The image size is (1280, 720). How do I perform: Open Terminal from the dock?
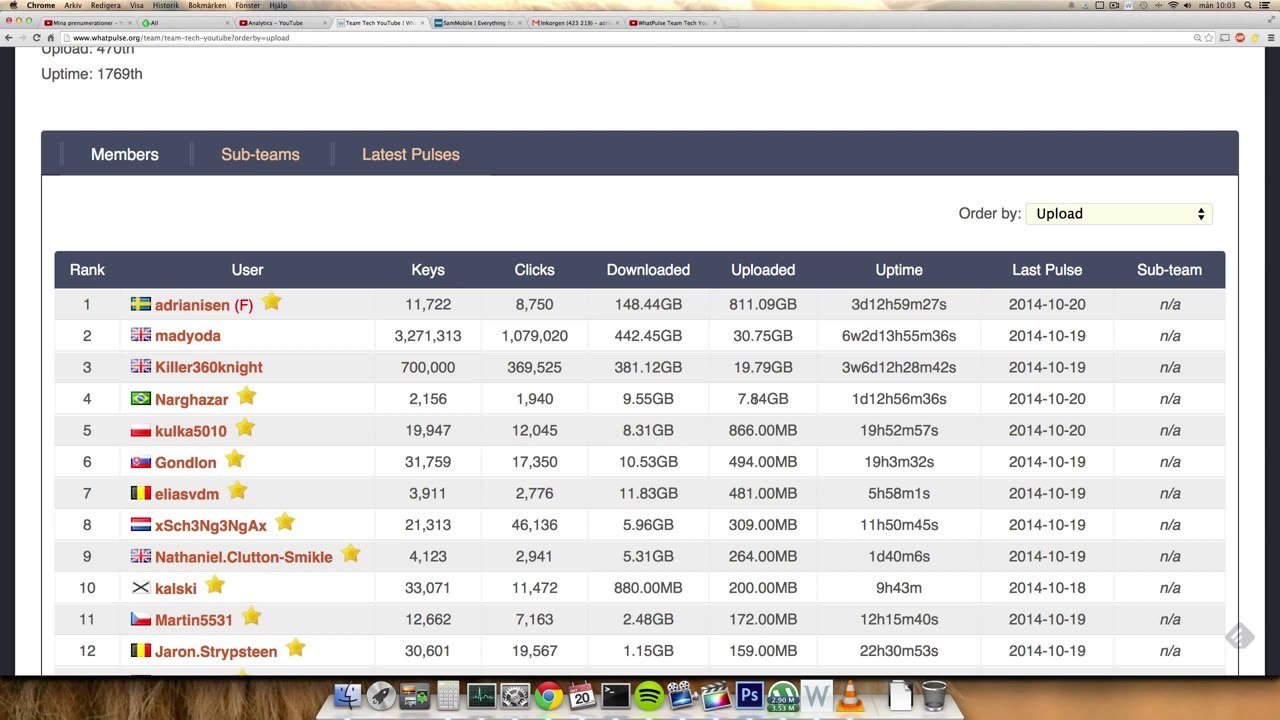[x=615, y=695]
